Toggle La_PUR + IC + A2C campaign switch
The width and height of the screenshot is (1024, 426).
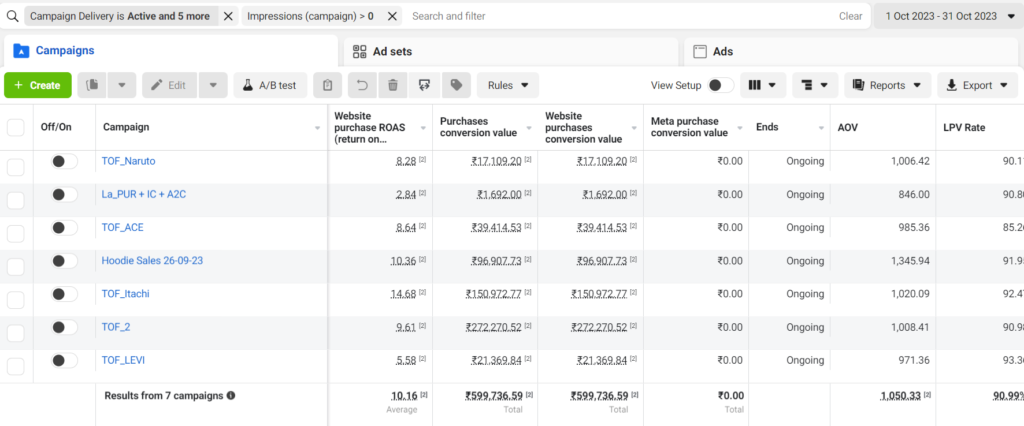click(x=64, y=194)
